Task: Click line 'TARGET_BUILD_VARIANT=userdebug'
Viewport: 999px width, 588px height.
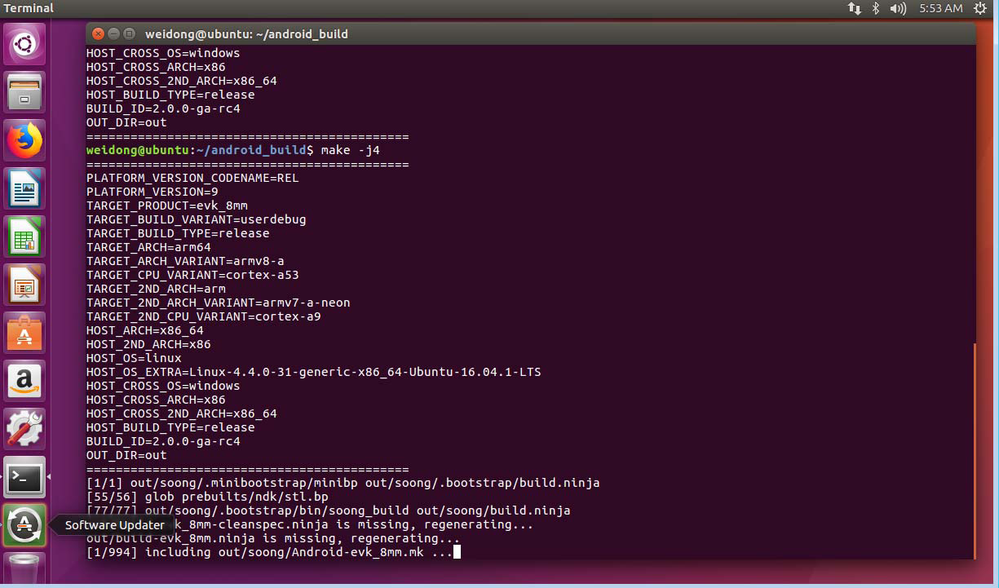Action: point(196,220)
